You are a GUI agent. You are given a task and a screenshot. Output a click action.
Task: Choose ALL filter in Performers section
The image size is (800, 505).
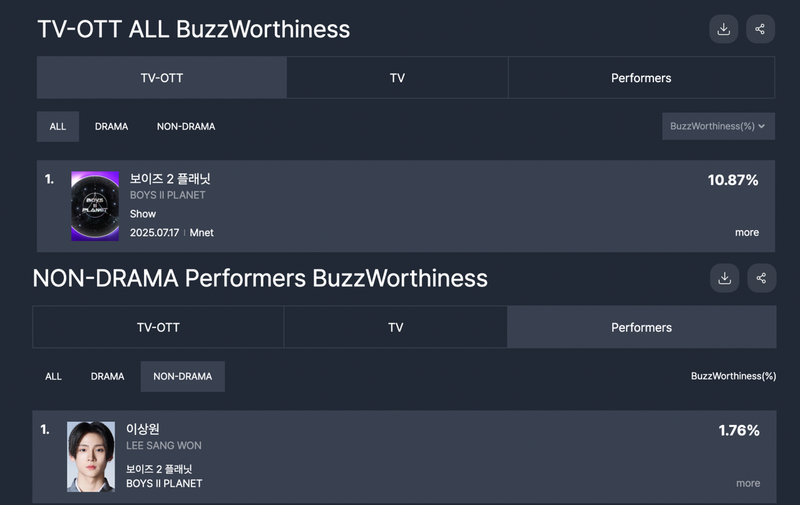(x=53, y=376)
